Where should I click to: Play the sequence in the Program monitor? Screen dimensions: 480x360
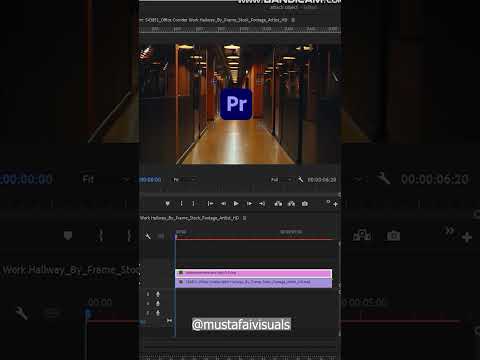tap(236, 203)
